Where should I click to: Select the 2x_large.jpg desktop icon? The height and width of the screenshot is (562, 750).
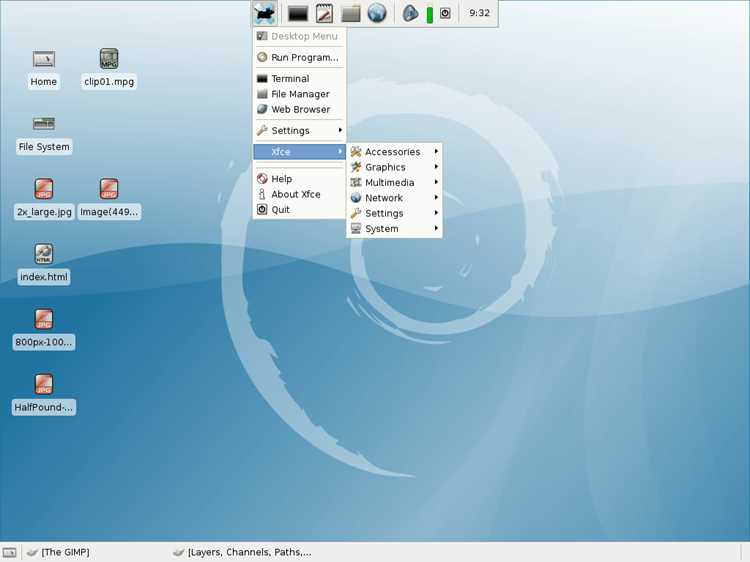click(x=44, y=199)
